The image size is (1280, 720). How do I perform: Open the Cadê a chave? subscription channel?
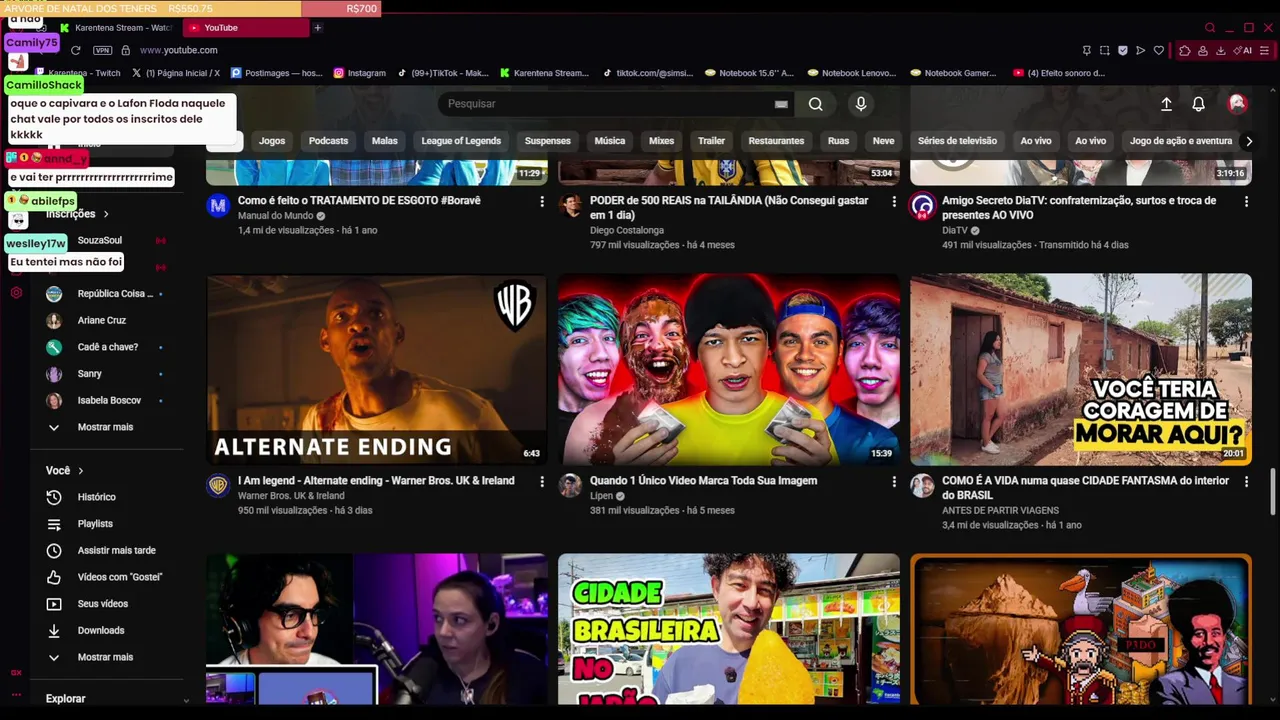[x=108, y=347]
